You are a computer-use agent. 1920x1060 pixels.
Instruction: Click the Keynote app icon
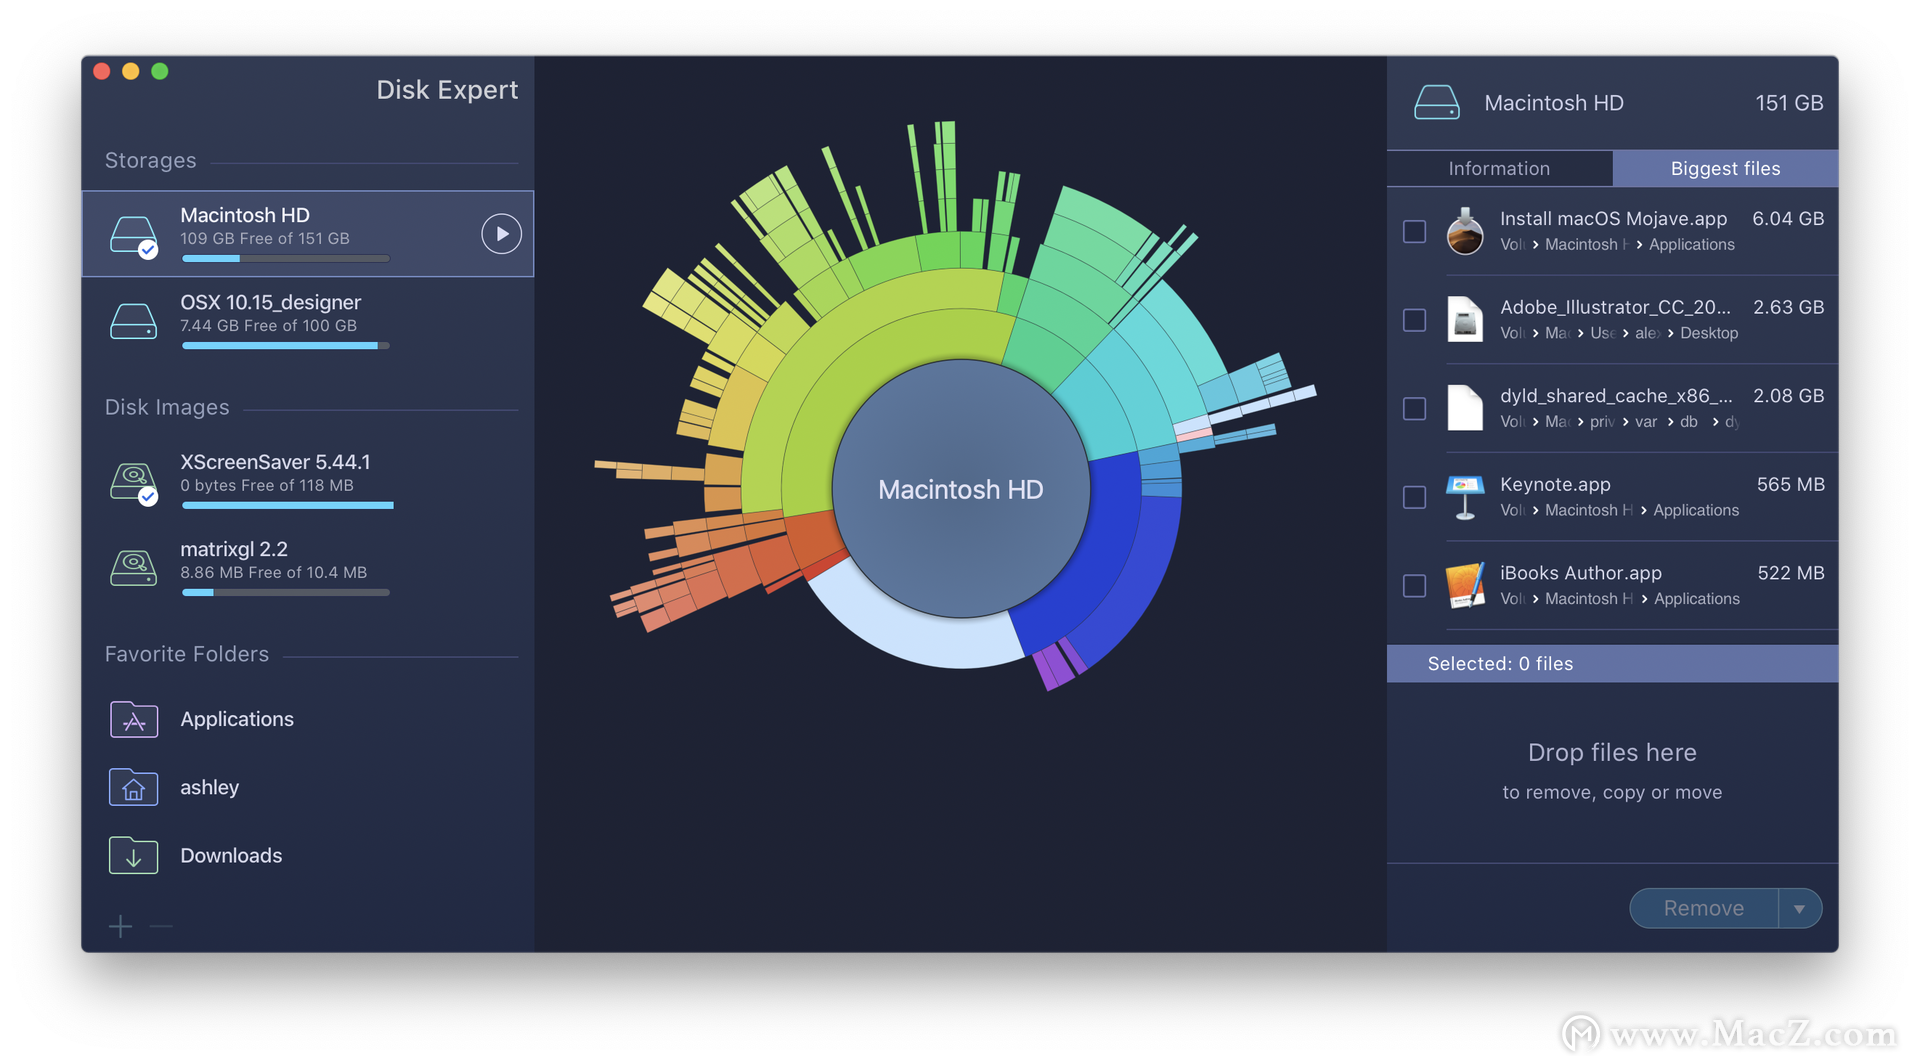[x=1465, y=497]
